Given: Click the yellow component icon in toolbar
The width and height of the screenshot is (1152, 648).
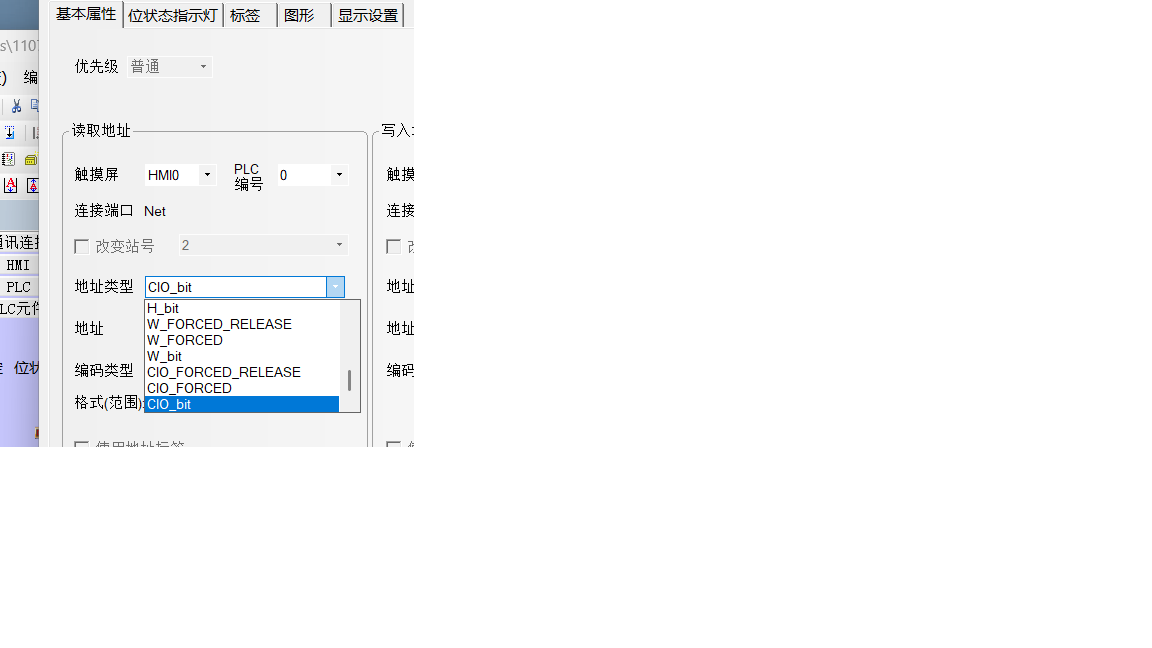Looking at the screenshot, I should (x=31, y=159).
